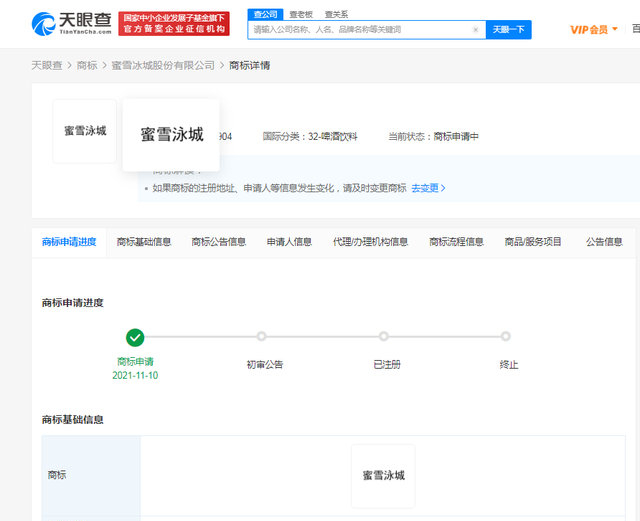Select the 查关系 search tab
The width and height of the screenshot is (640, 521).
tap(336, 15)
